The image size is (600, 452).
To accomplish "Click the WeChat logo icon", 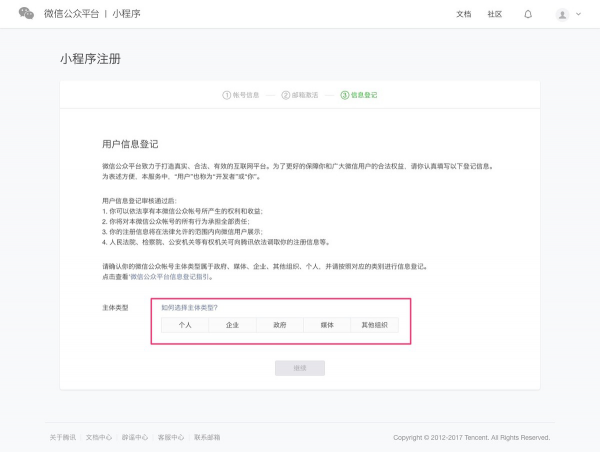I will (x=27, y=14).
